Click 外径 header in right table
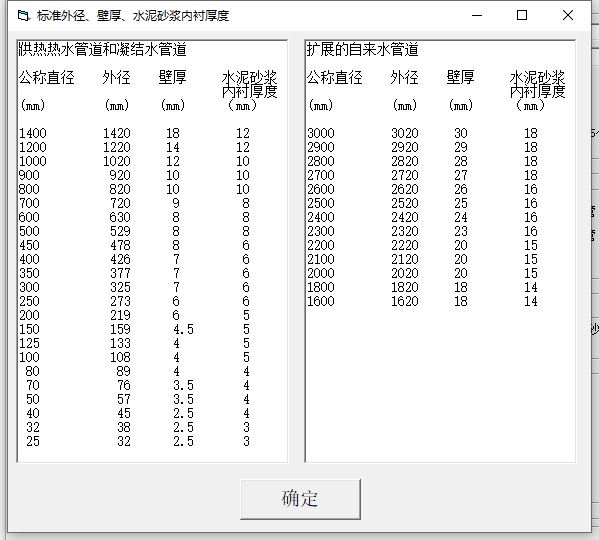Viewport: 599px width, 540px height. (405, 78)
